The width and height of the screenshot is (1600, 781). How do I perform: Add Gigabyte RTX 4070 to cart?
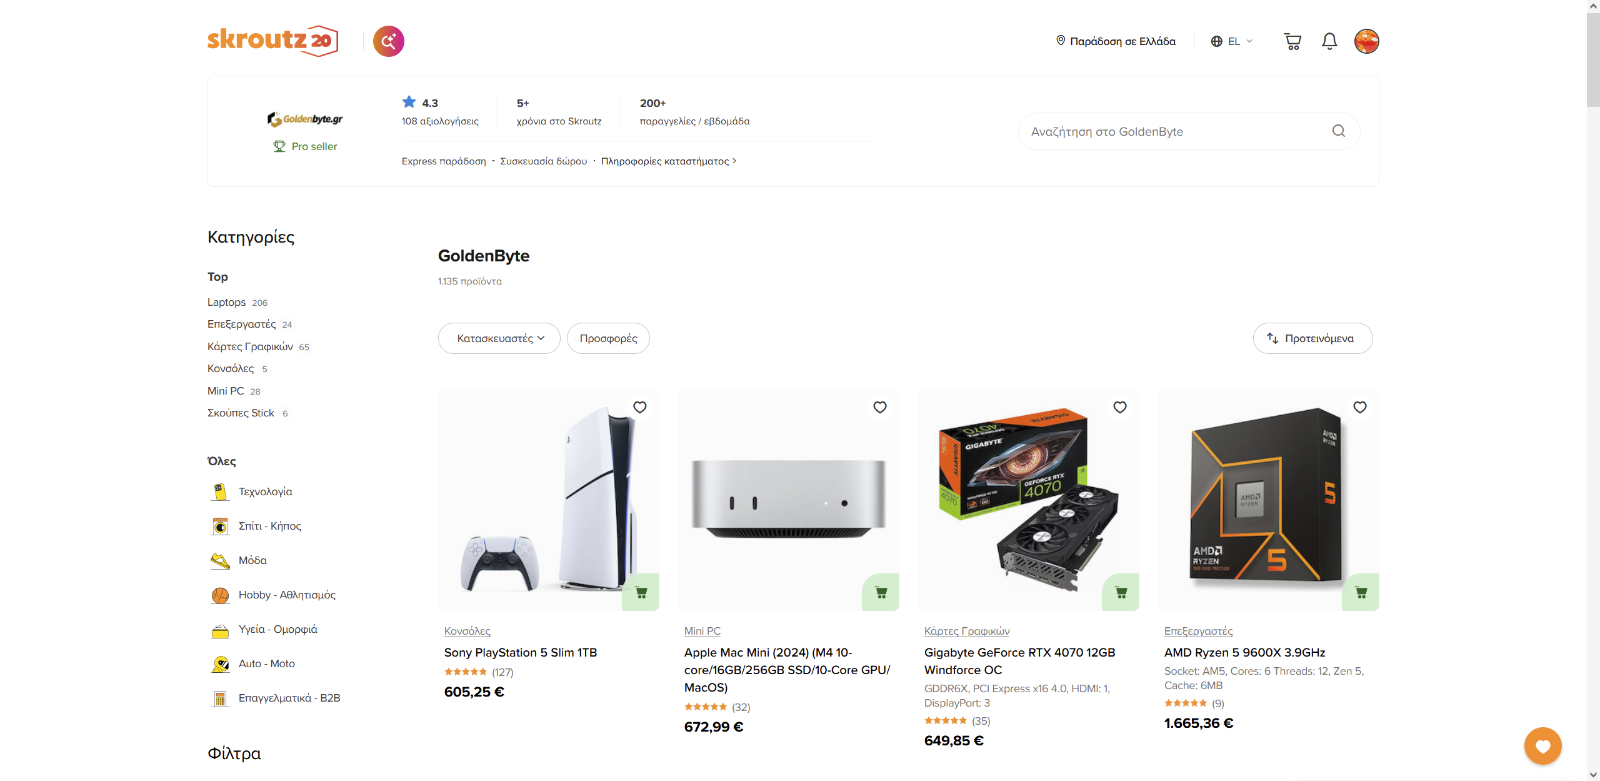click(x=1121, y=592)
